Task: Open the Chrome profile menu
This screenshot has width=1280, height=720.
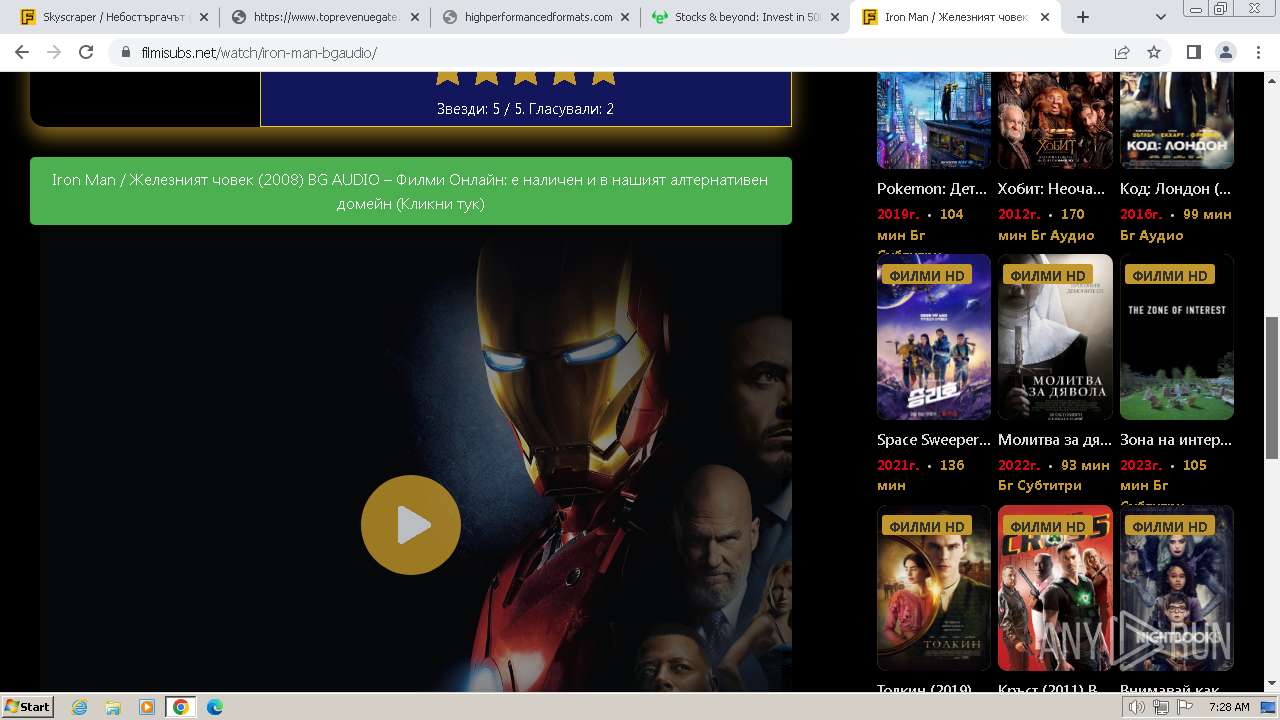Action: tap(1226, 52)
